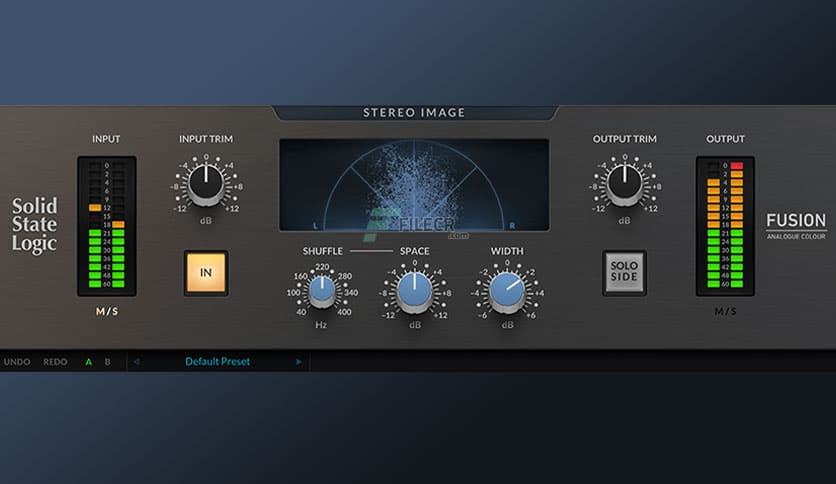This screenshot has width=836, height=484.
Task: Click the Solid State Logic logo
Action: point(35,225)
